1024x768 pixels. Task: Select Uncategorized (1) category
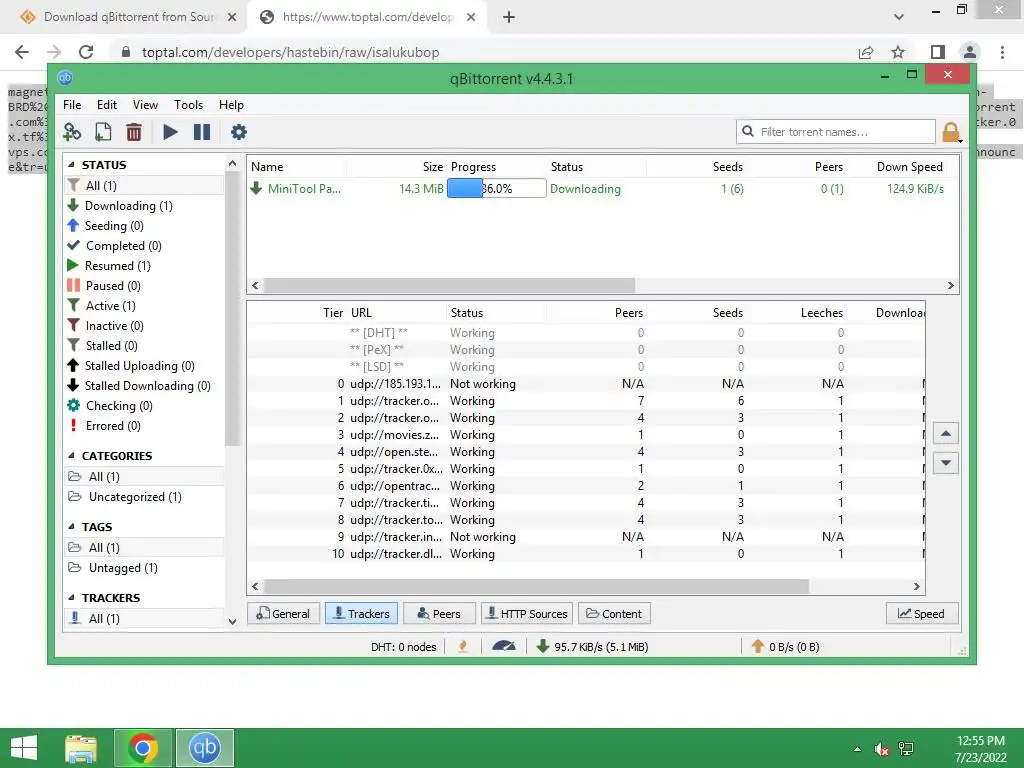click(135, 497)
